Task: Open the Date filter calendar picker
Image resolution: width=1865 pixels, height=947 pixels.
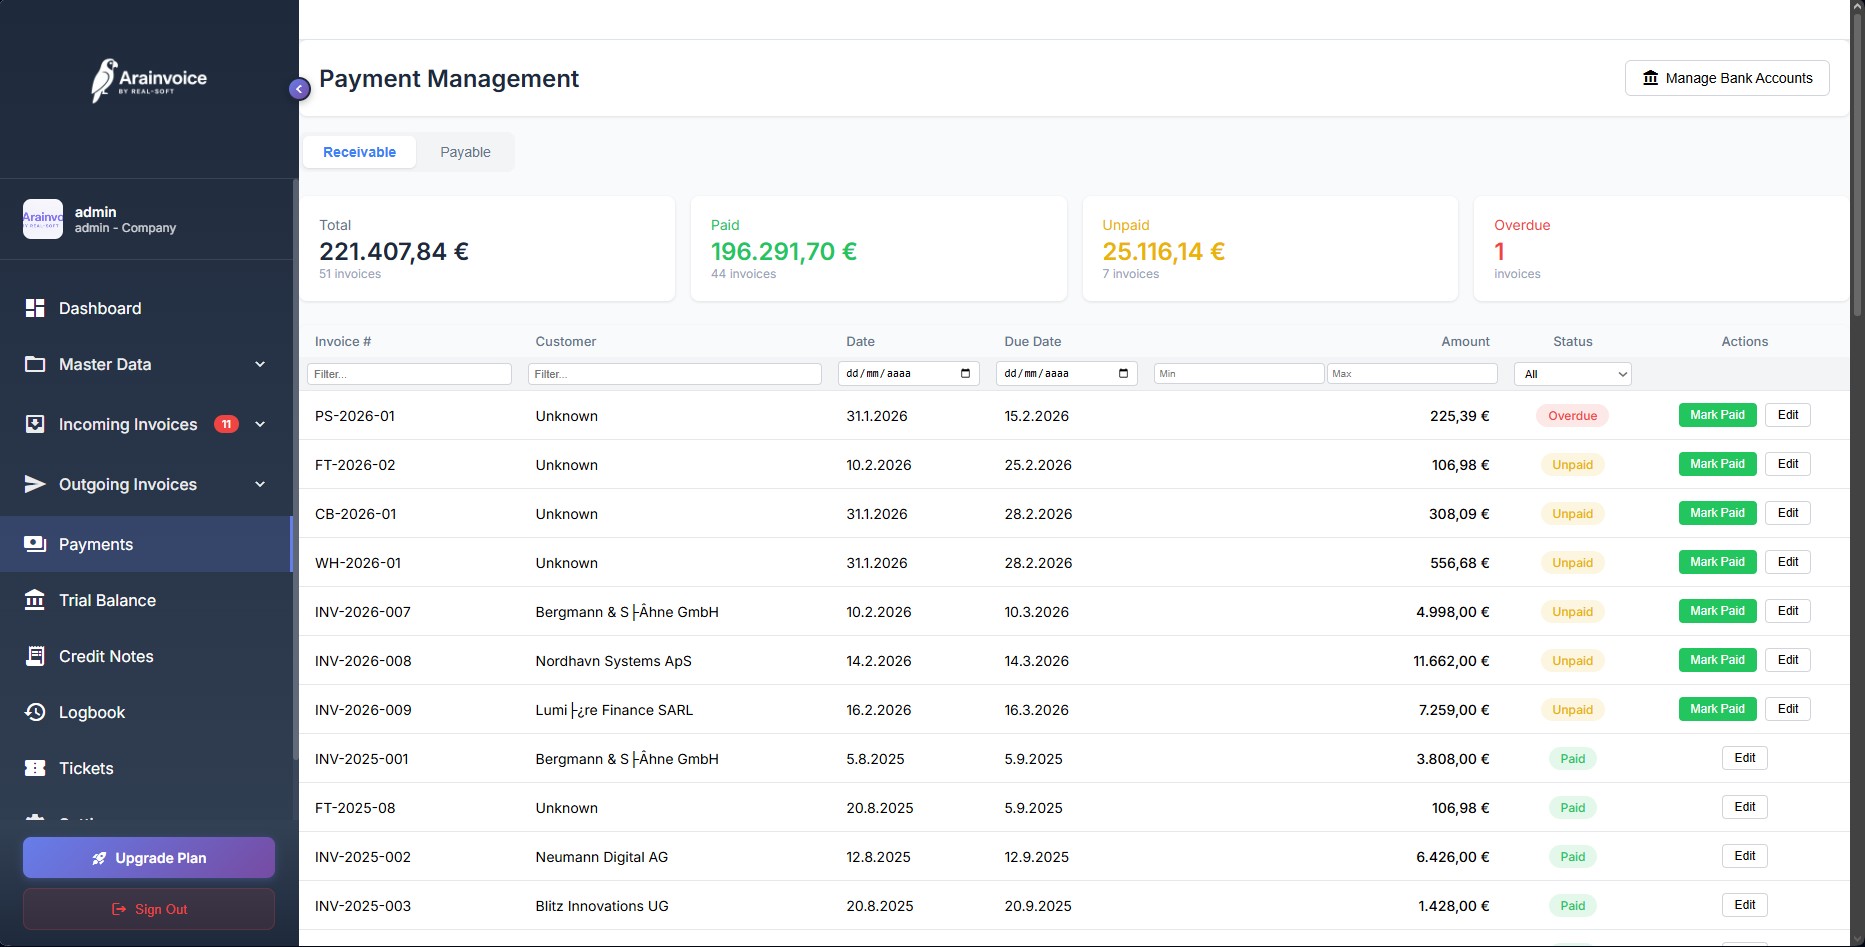Action: (965, 374)
